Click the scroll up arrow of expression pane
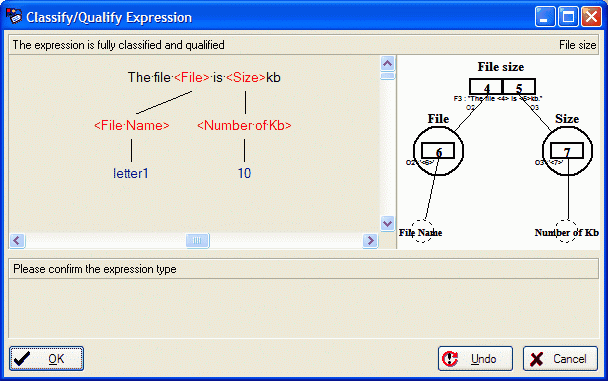This screenshot has height=381, width=608. point(387,63)
